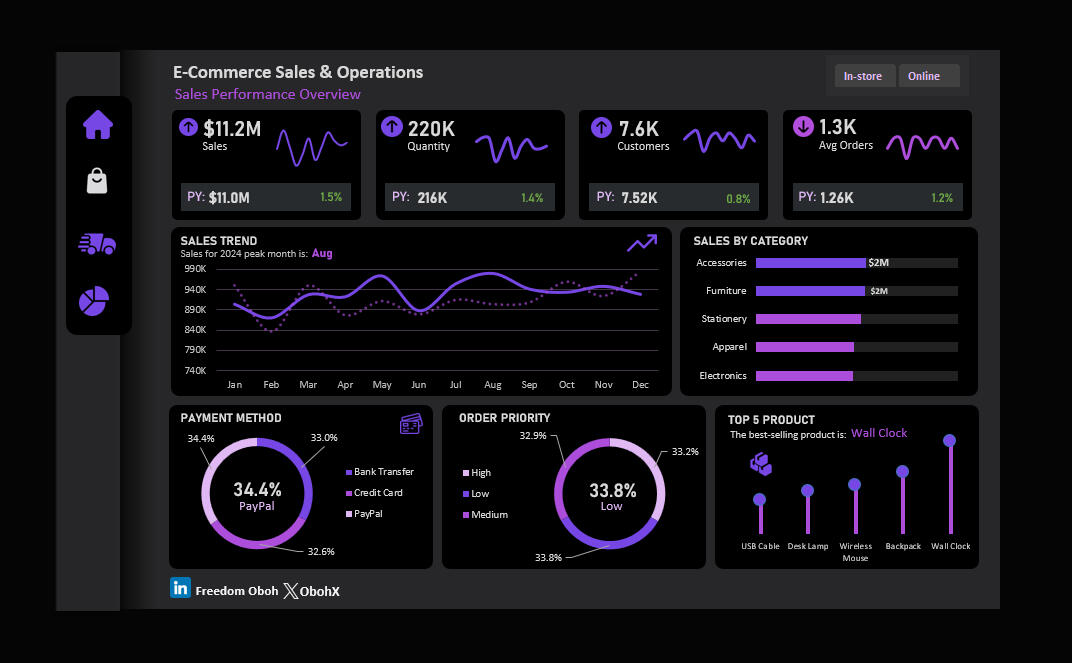Click the Avg Orders down-arrow indicator icon
This screenshot has width=1072, height=663.
click(x=802, y=127)
